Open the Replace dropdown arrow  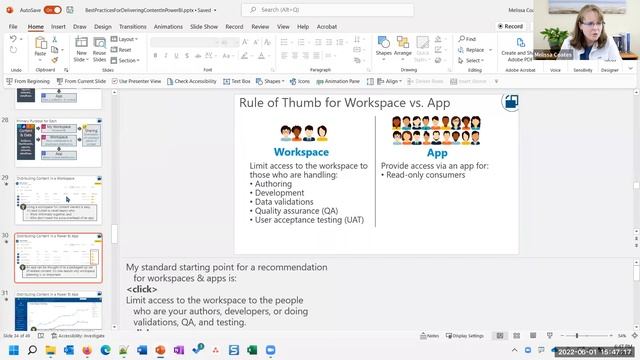click(491, 50)
